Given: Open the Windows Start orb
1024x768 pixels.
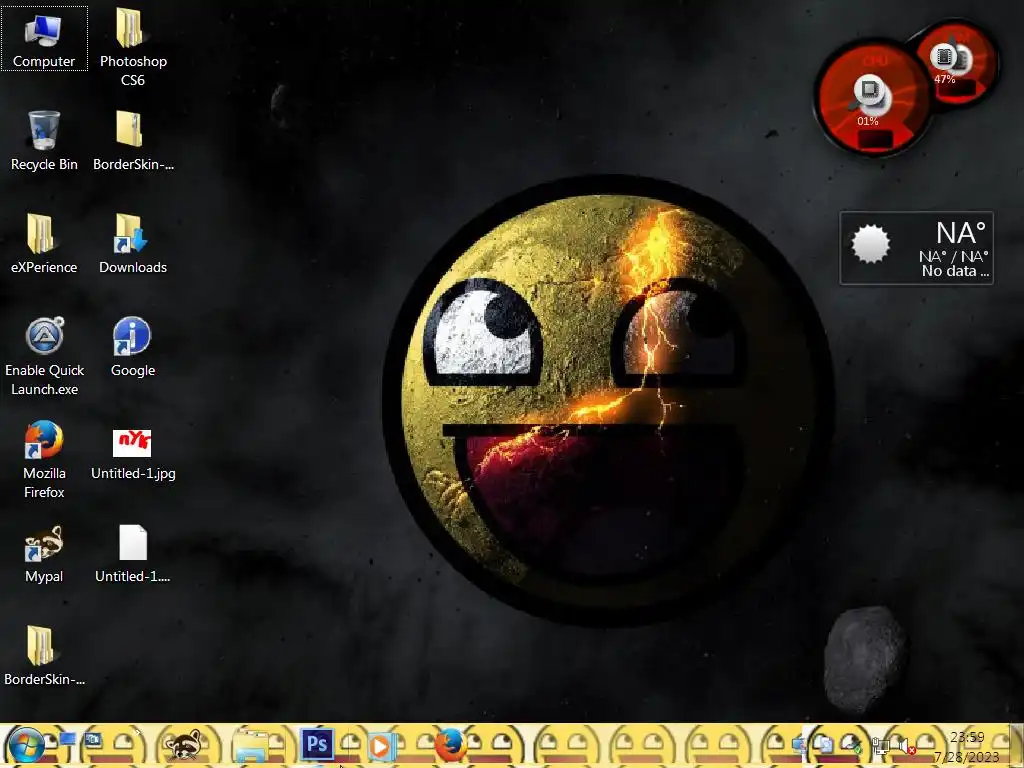Looking at the screenshot, I should pos(27,746).
